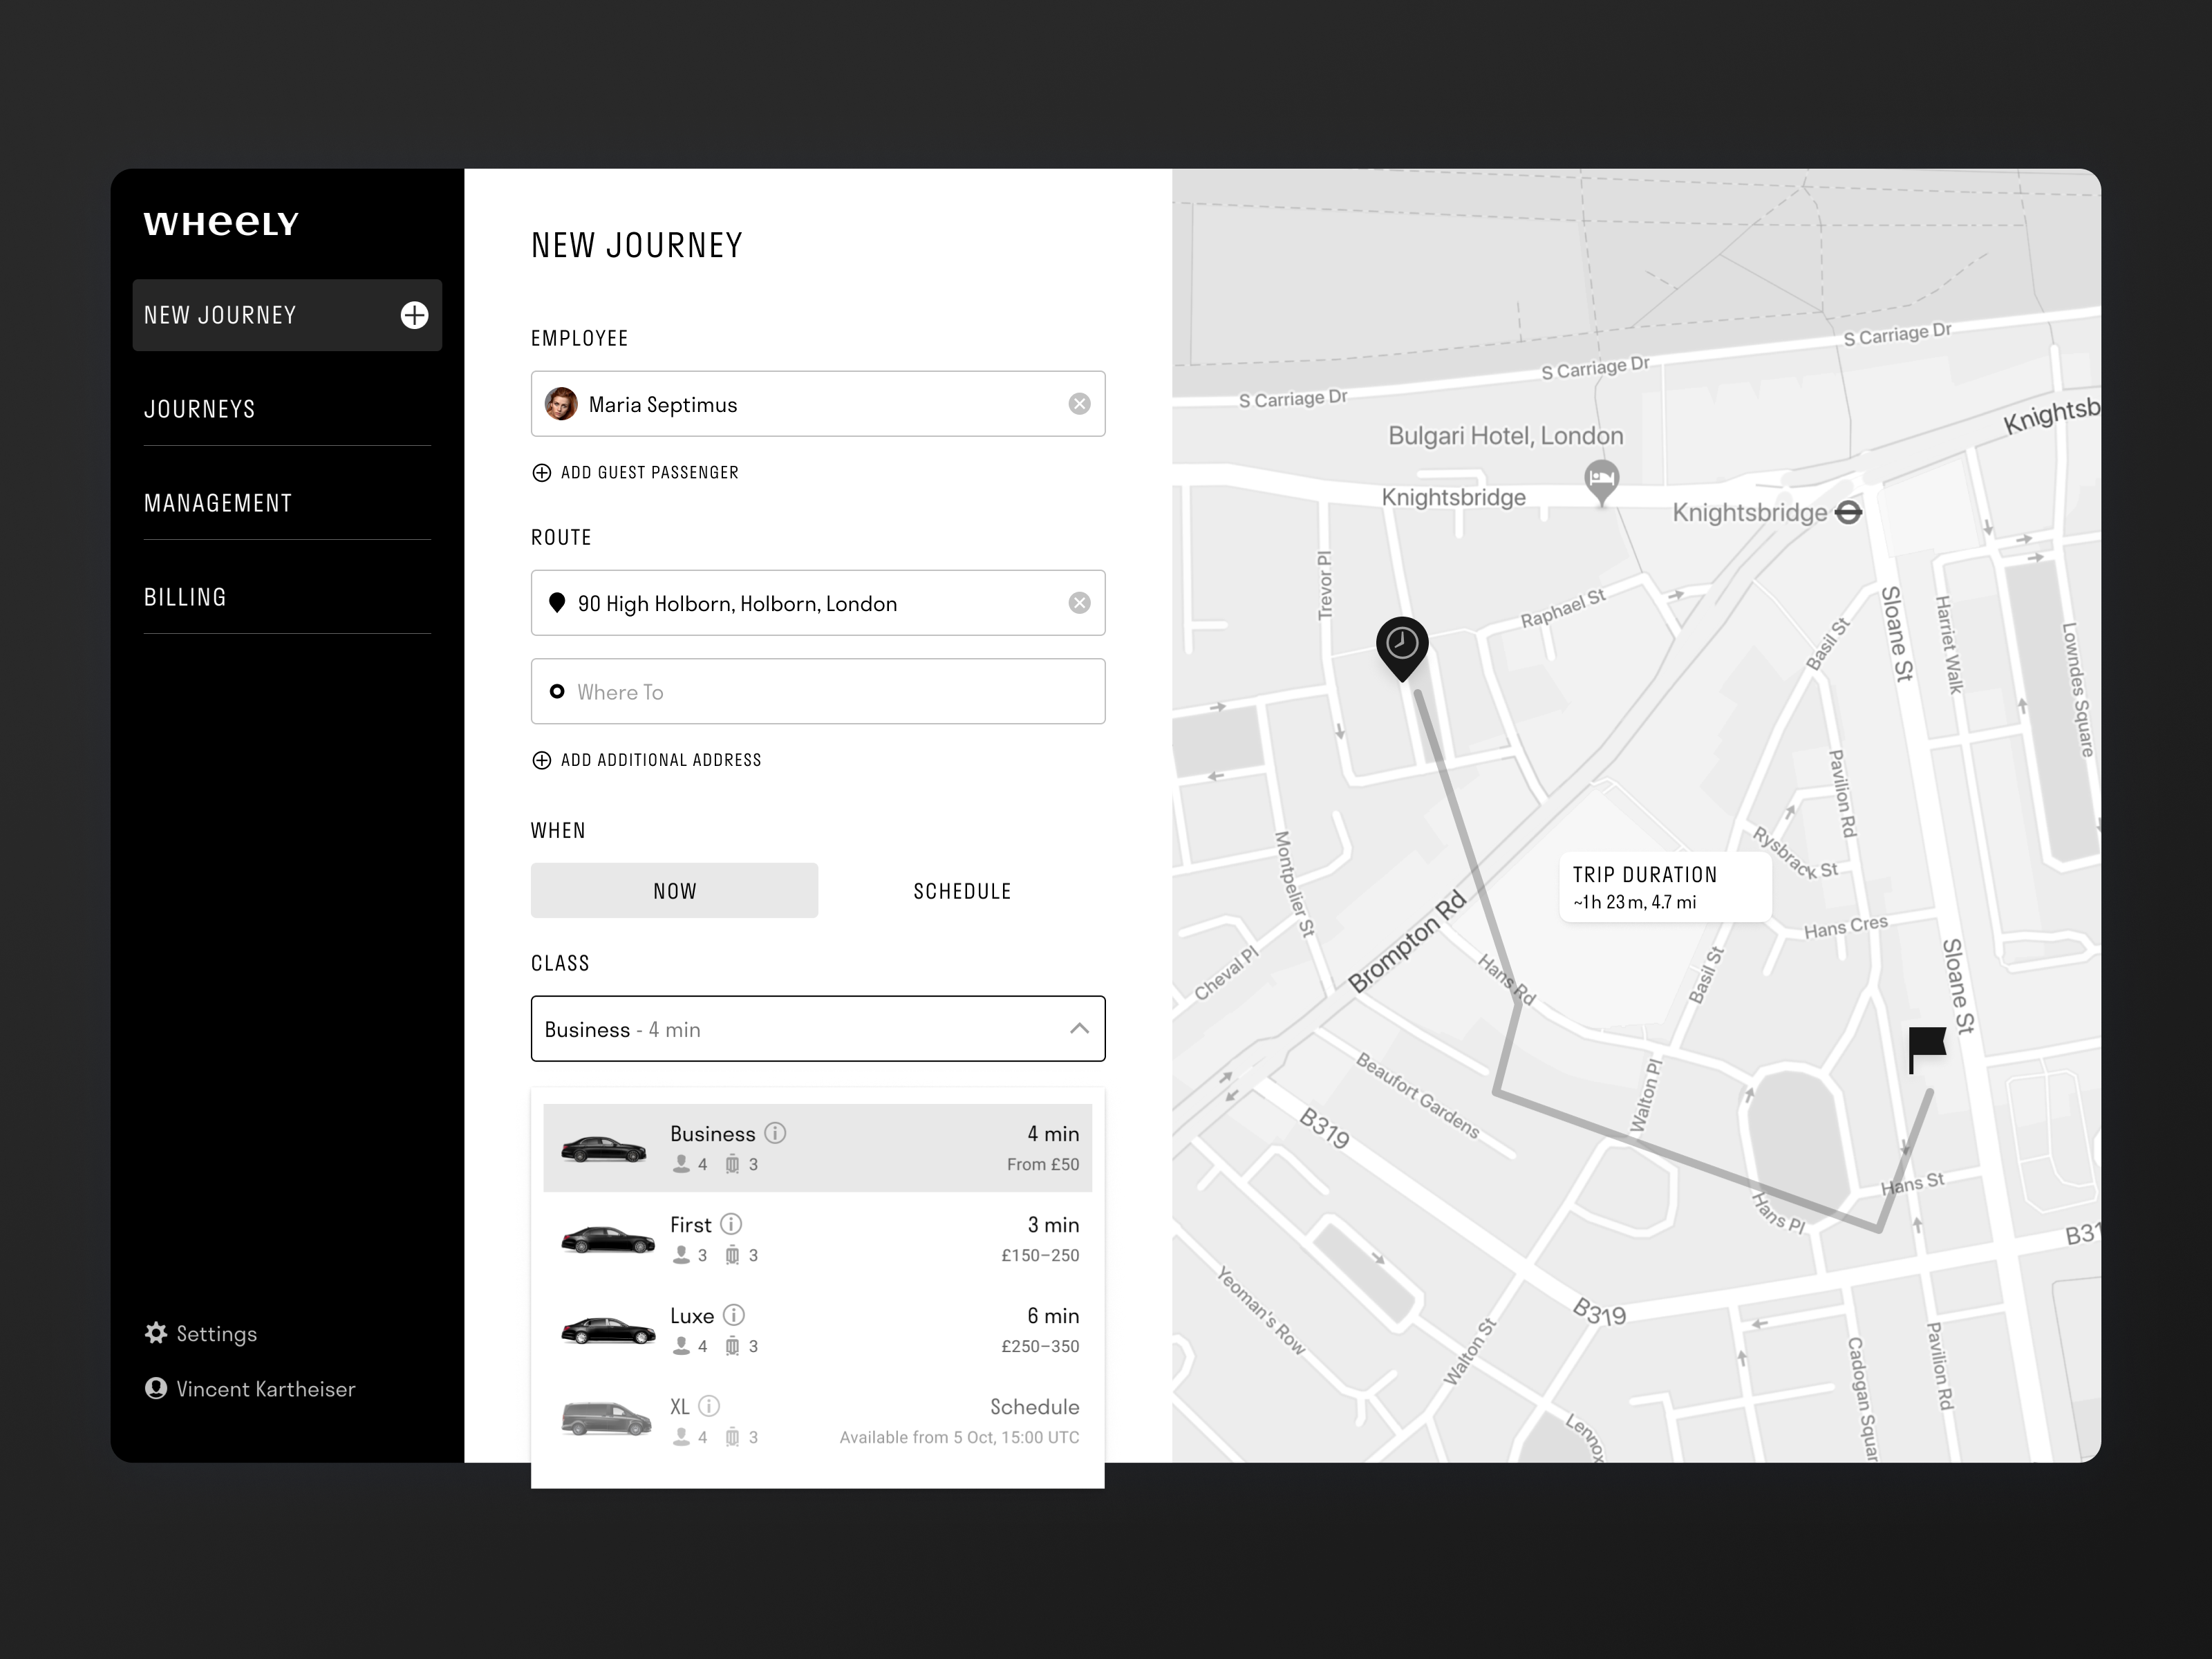
Task: Click the destination circle icon in Where To
Action: (x=557, y=691)
